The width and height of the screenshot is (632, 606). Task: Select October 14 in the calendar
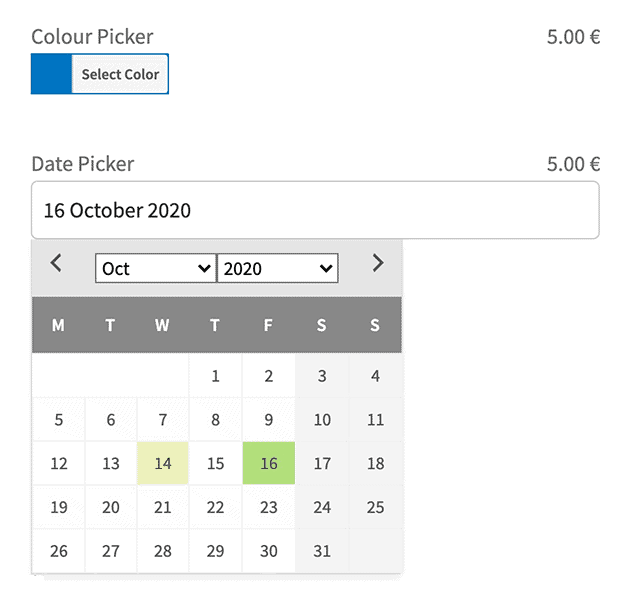(163, 463)
